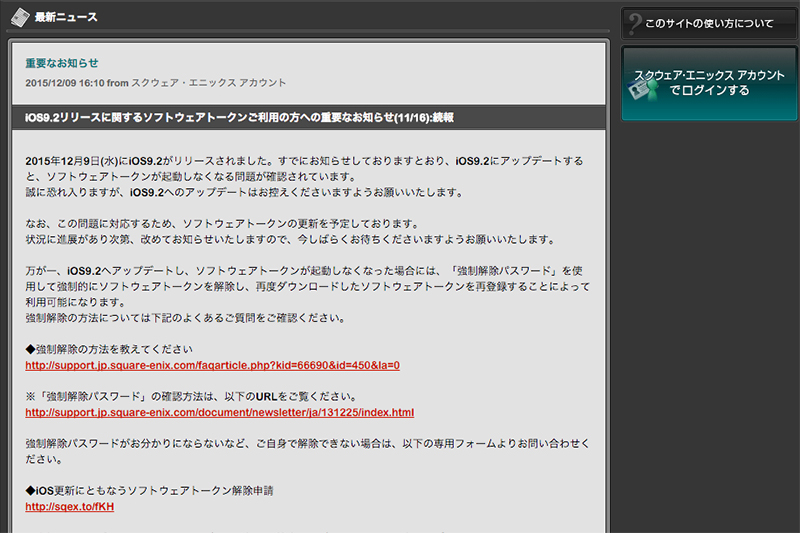Click the line 強制解除の方法については下記のよくあるご質問
The width and height of the screenshot is (800, 533).
[187, 318]
